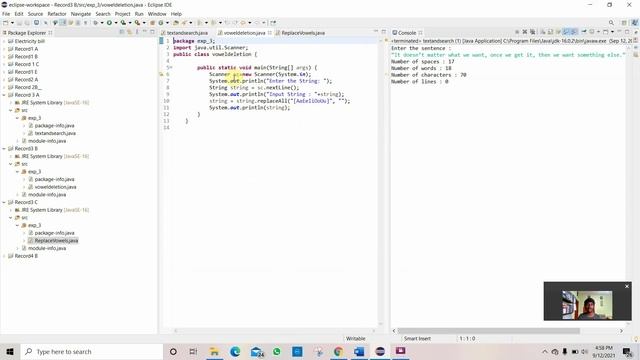This screenshot has height=360, width=640.
Task: Open Microsoft Edge from the taskbar
Action: pyautogui.click(x=235, y=351)
